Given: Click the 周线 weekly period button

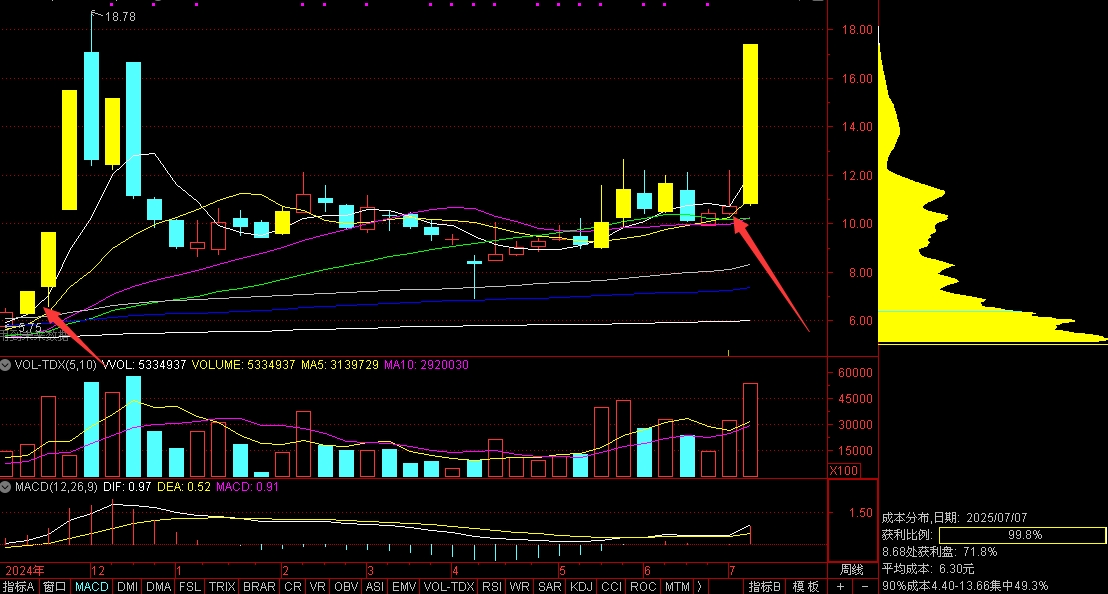Looking at the screenshot, I should pyautogui.click(x=851, y=570).
